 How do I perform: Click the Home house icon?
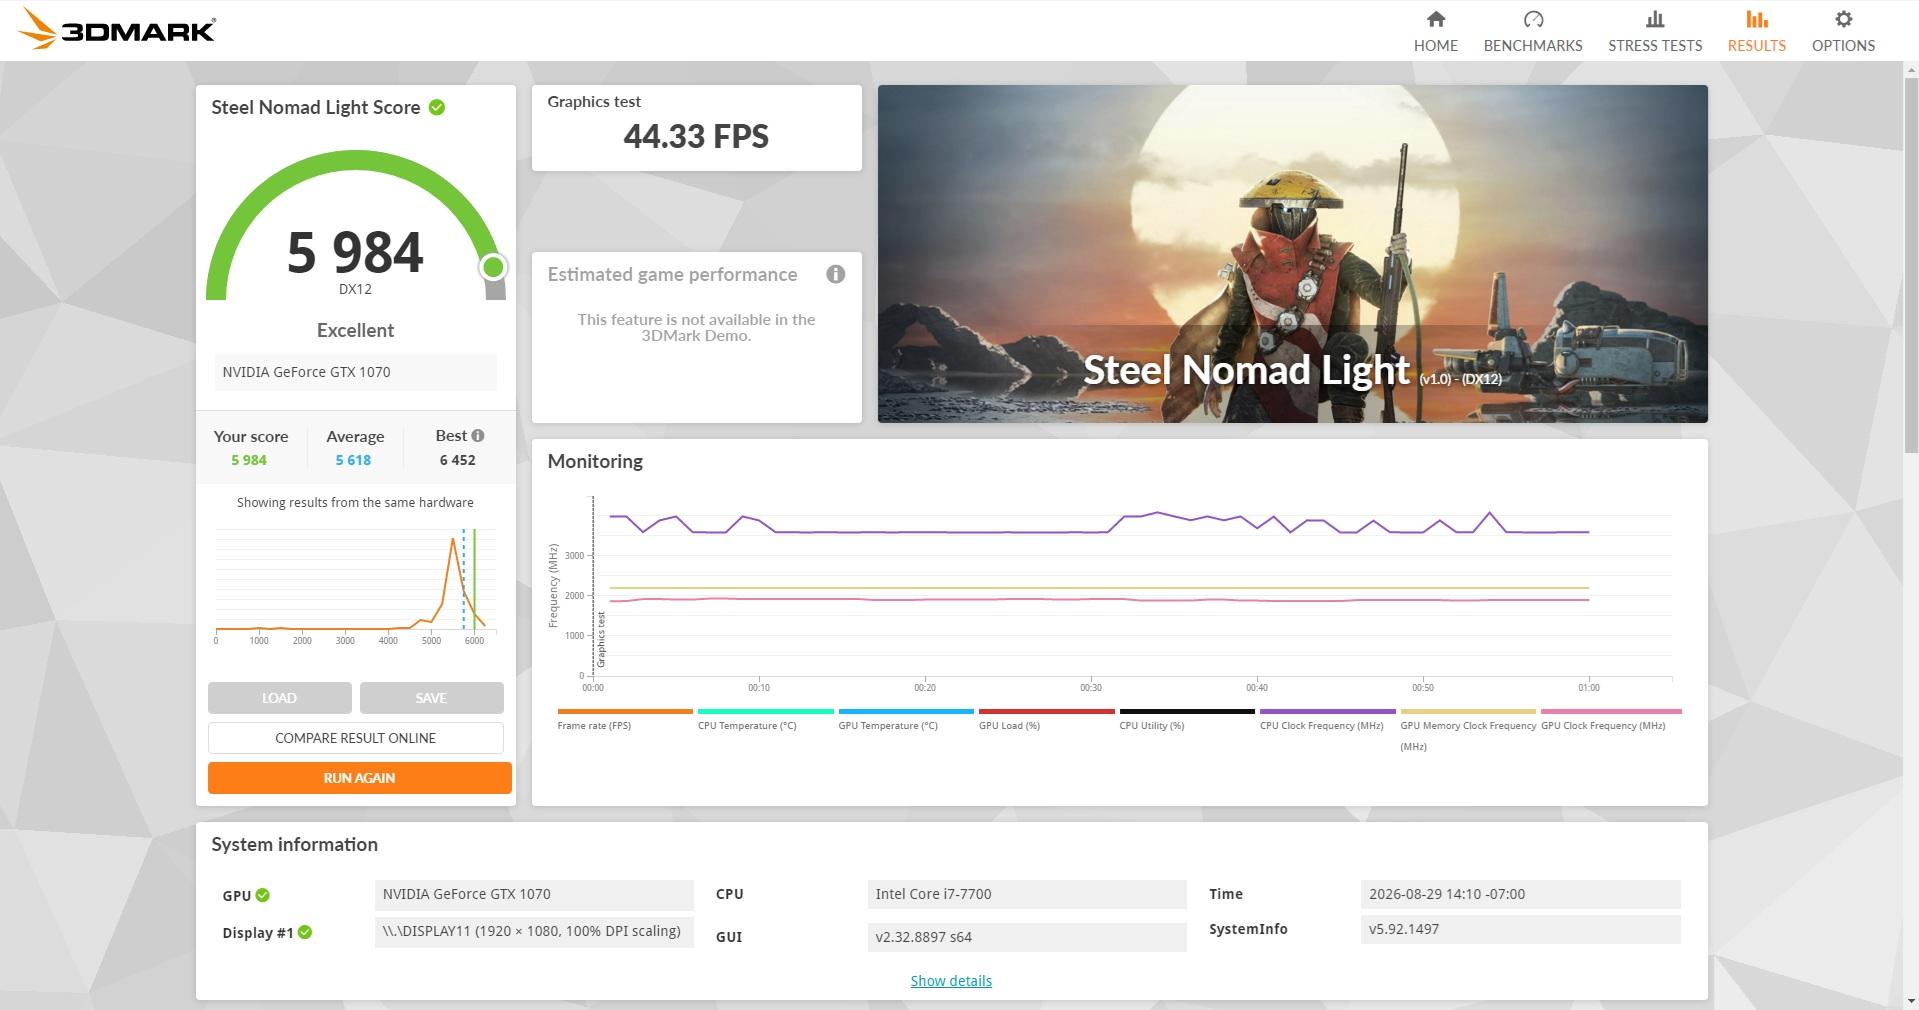point(1435,19)
